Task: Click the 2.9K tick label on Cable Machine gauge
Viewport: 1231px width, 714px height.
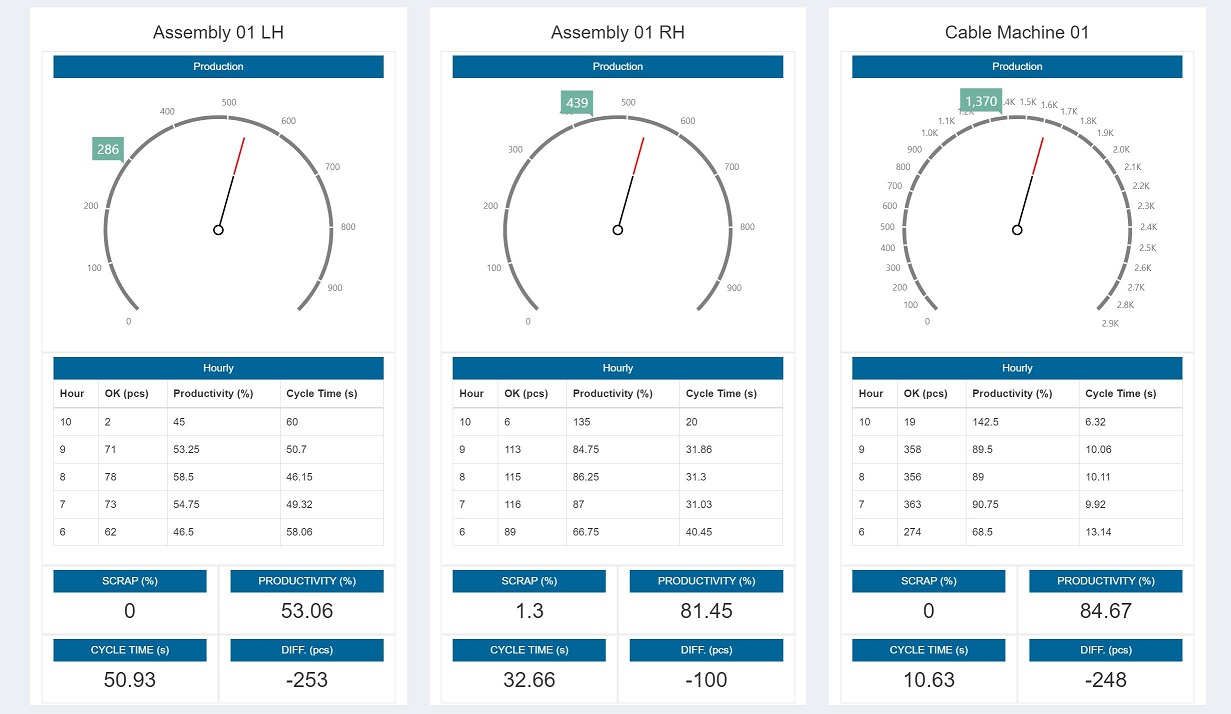Action: pyautogui.click(x=1110, y=323)
